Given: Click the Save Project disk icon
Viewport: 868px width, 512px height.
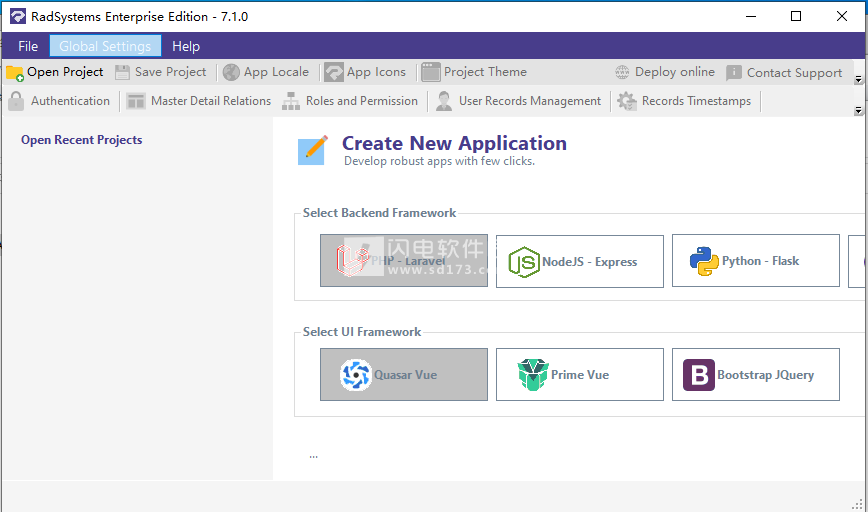Looking at the screenshot, I should pos(122,73).
